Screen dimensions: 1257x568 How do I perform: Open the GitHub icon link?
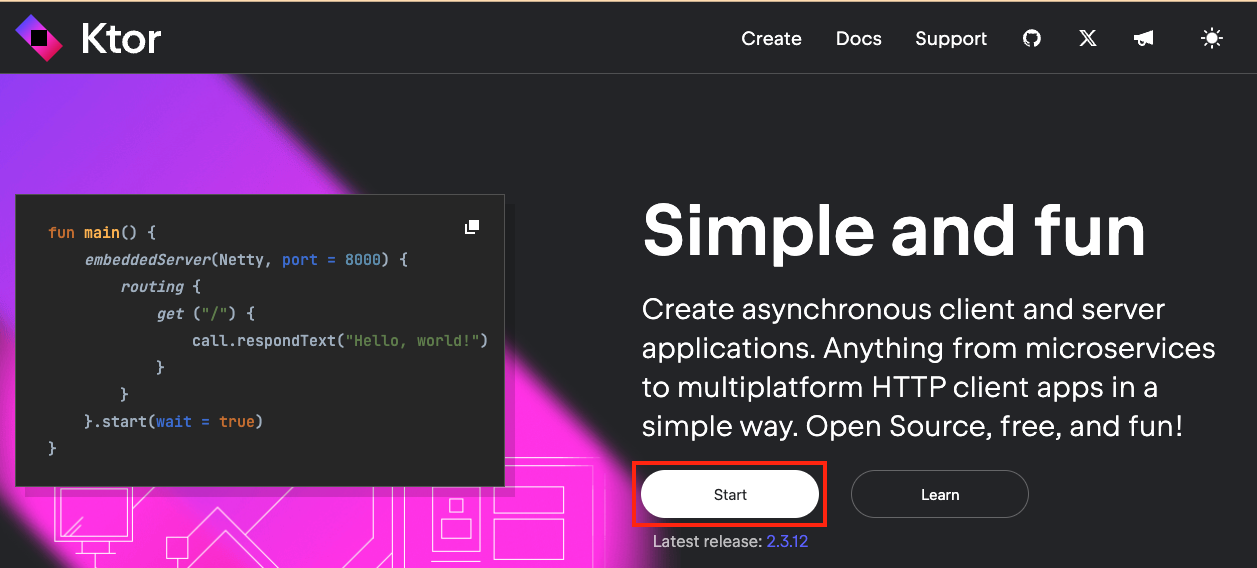(1032, 38)
